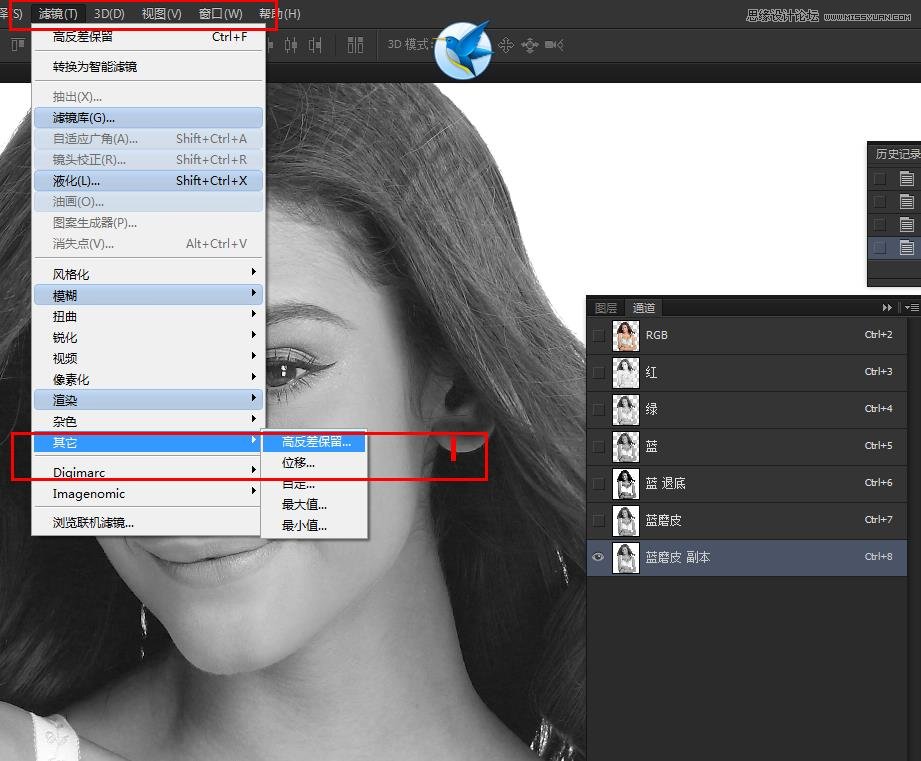This screenshot has height=761, width=921.
Task: Click the 蓝 退底 channel thumbnail
Action: point(626,484)
